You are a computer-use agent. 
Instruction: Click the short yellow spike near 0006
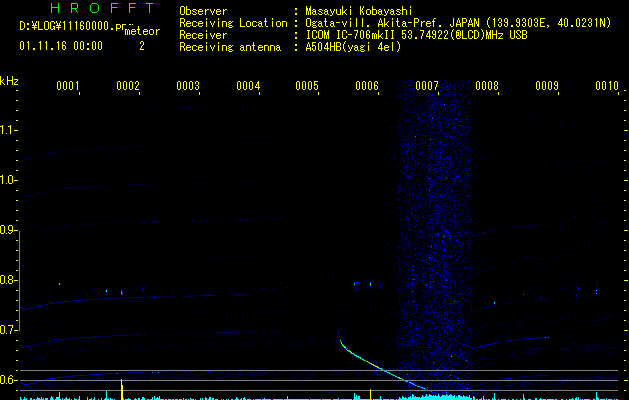370,394
